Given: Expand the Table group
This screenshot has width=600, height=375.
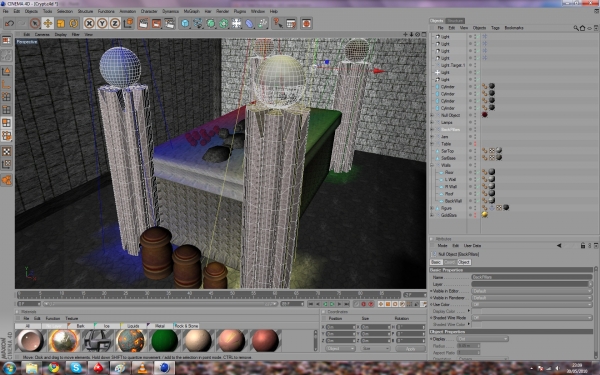Looking at the screenshot, I should pyautogui.click(x=432, y=144).
